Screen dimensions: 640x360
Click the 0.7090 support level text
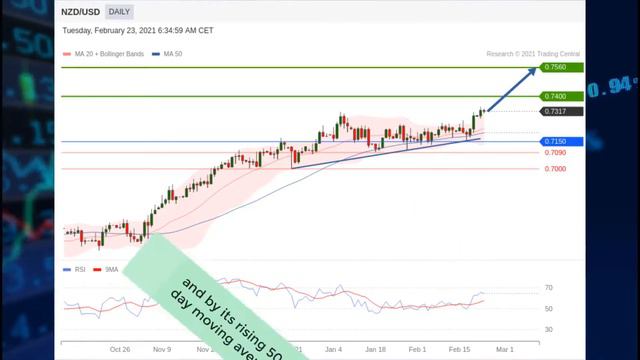pos(555,153)
